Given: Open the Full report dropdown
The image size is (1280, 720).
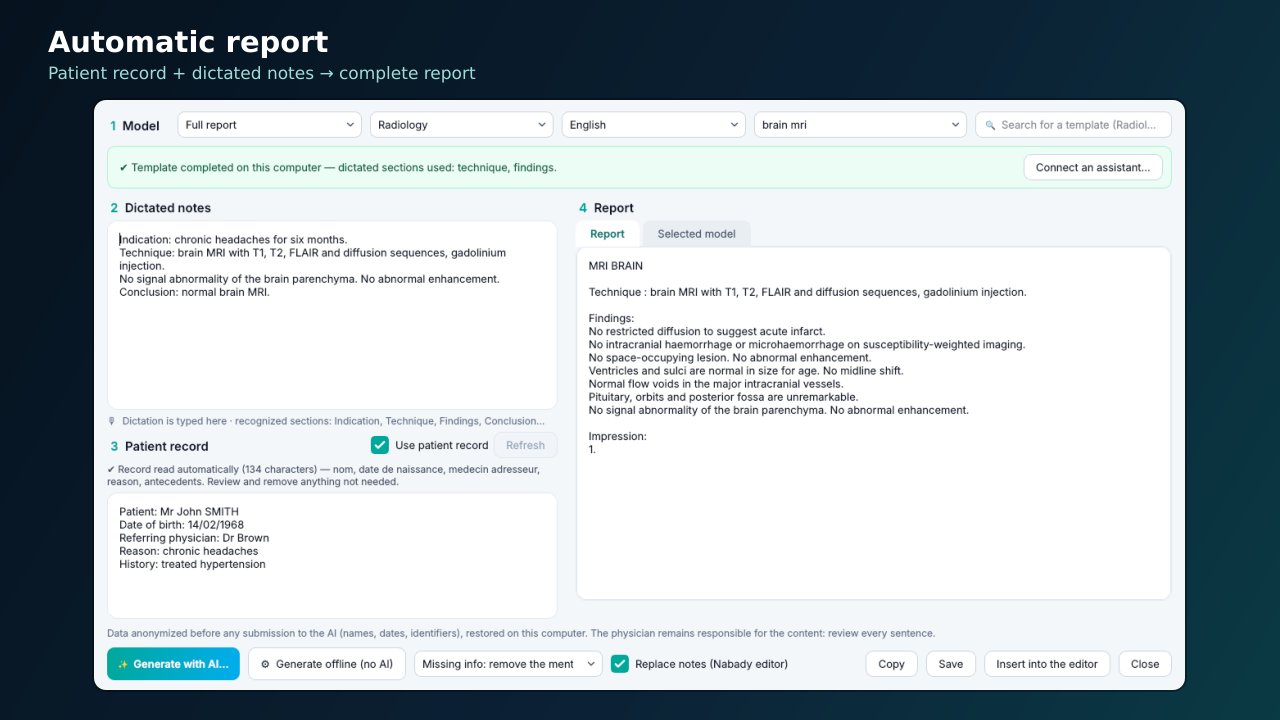Looking at the screenshot, I should (270, 125).
